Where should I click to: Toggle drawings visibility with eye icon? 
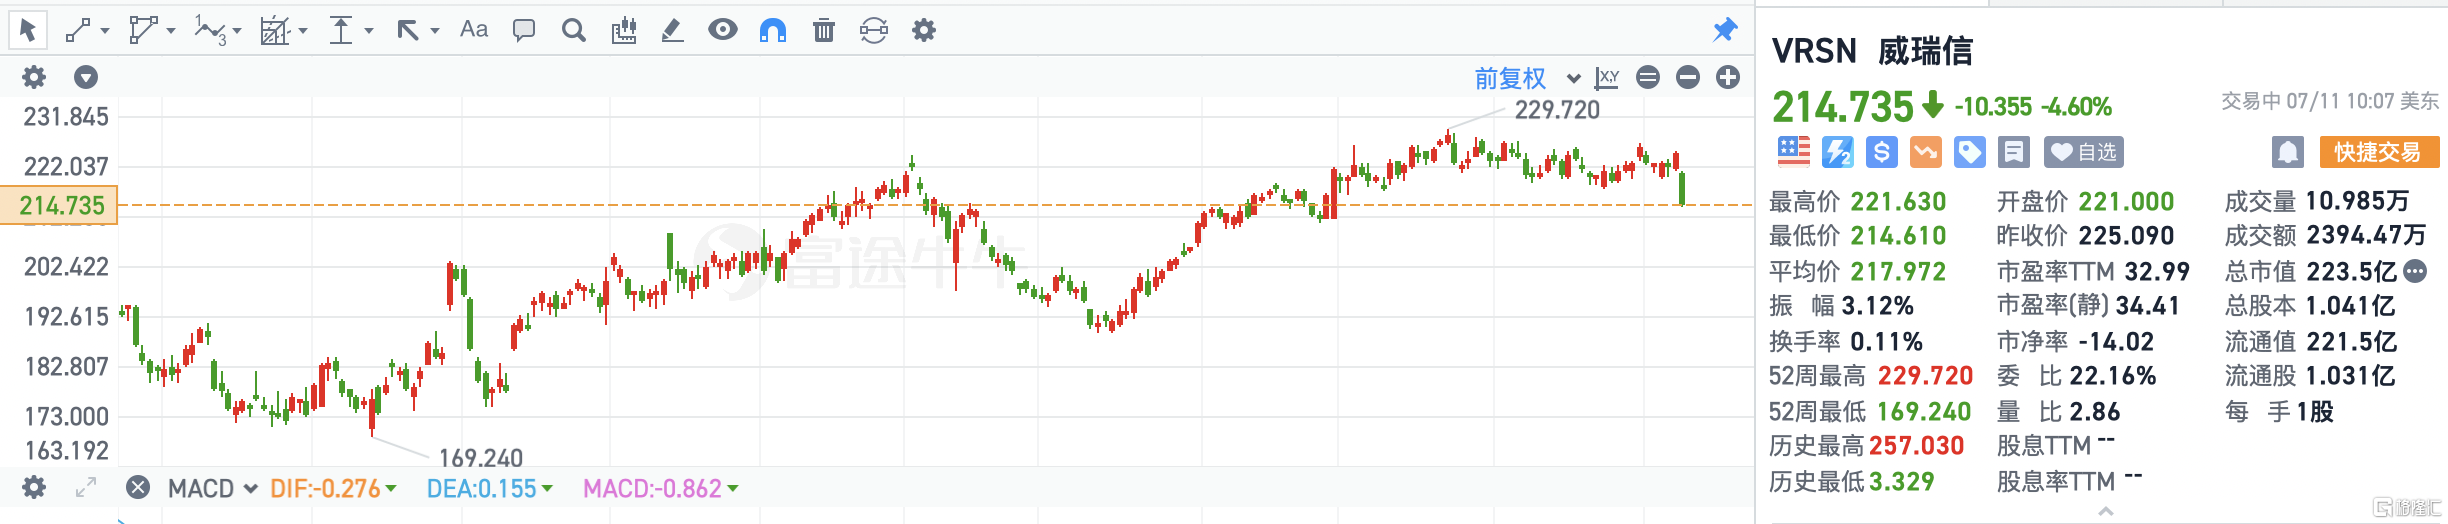(722, 30)
